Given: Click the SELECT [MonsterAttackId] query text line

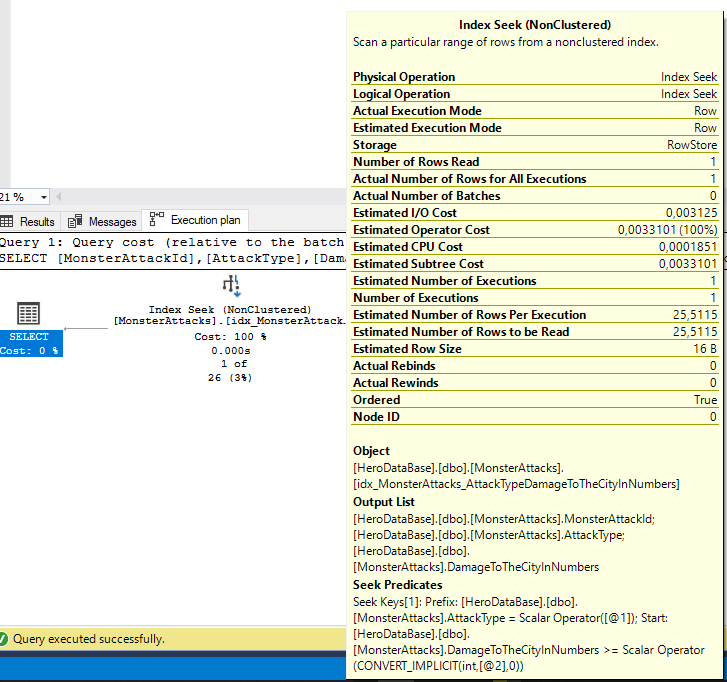Looking at the screenshot, I should click(172, 259).
